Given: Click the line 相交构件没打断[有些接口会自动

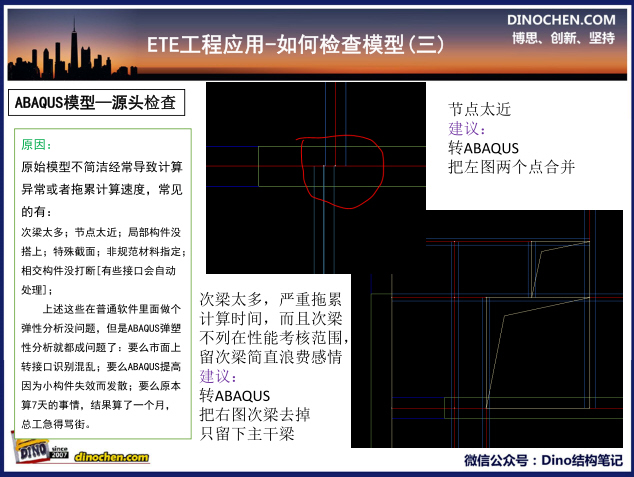Looking at the screenshot, I should coord(99,270).
